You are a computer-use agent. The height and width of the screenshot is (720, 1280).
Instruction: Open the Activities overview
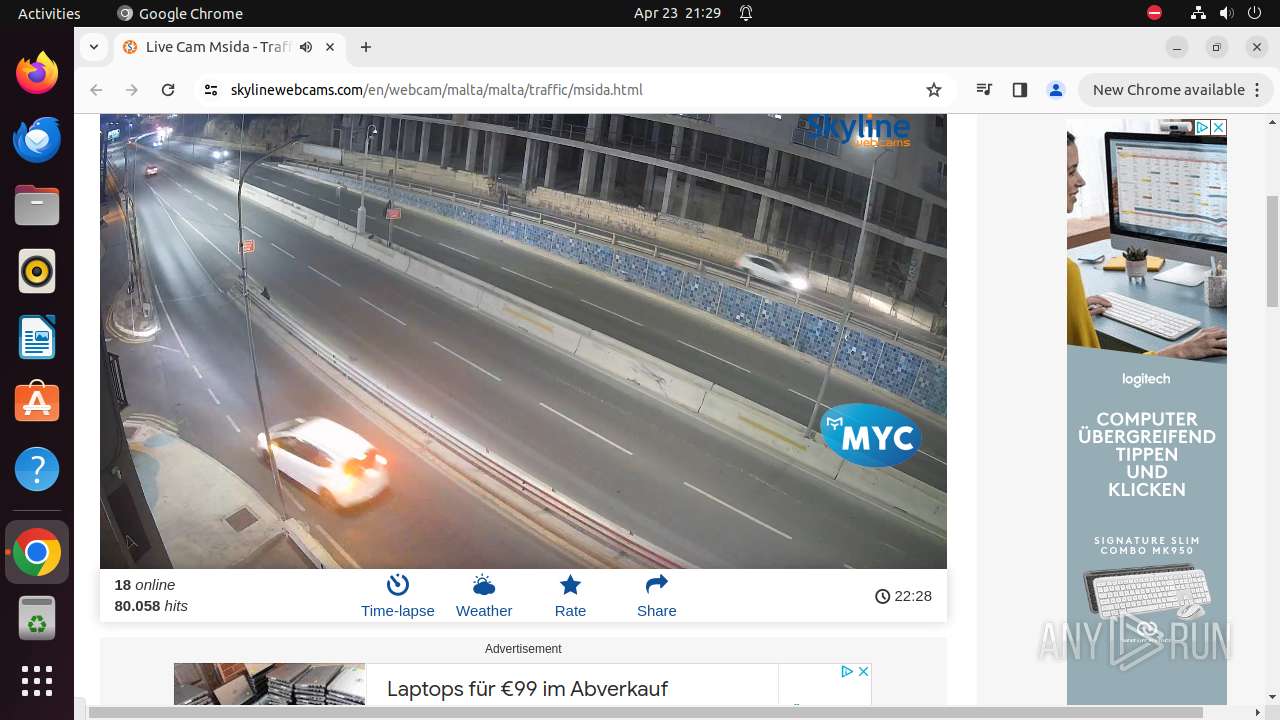[x=49, y=13]
